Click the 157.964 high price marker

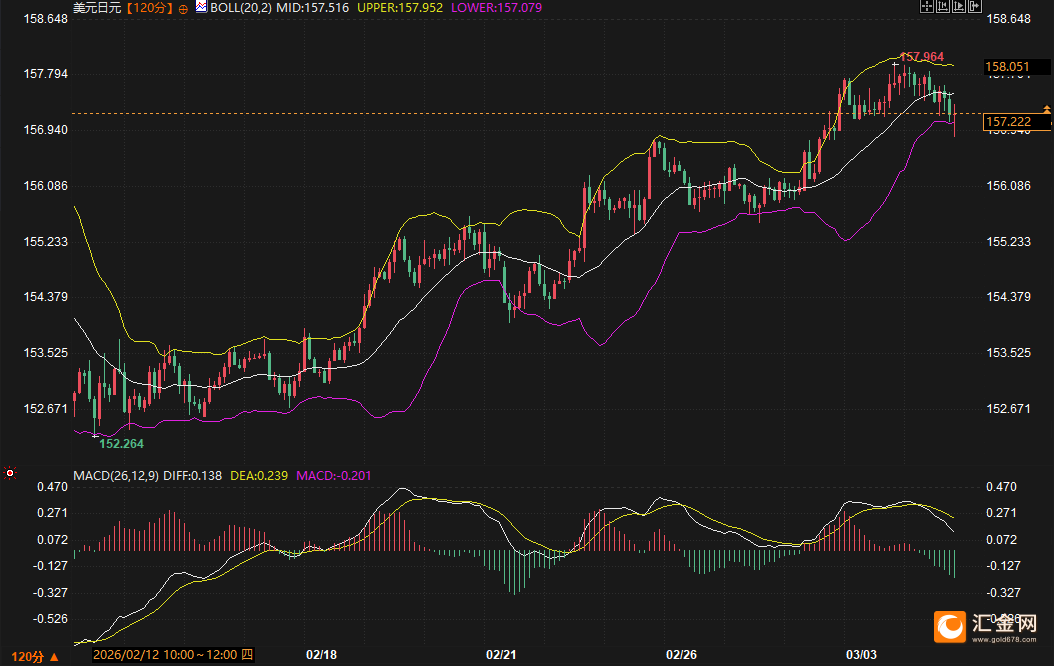[921, 57]
